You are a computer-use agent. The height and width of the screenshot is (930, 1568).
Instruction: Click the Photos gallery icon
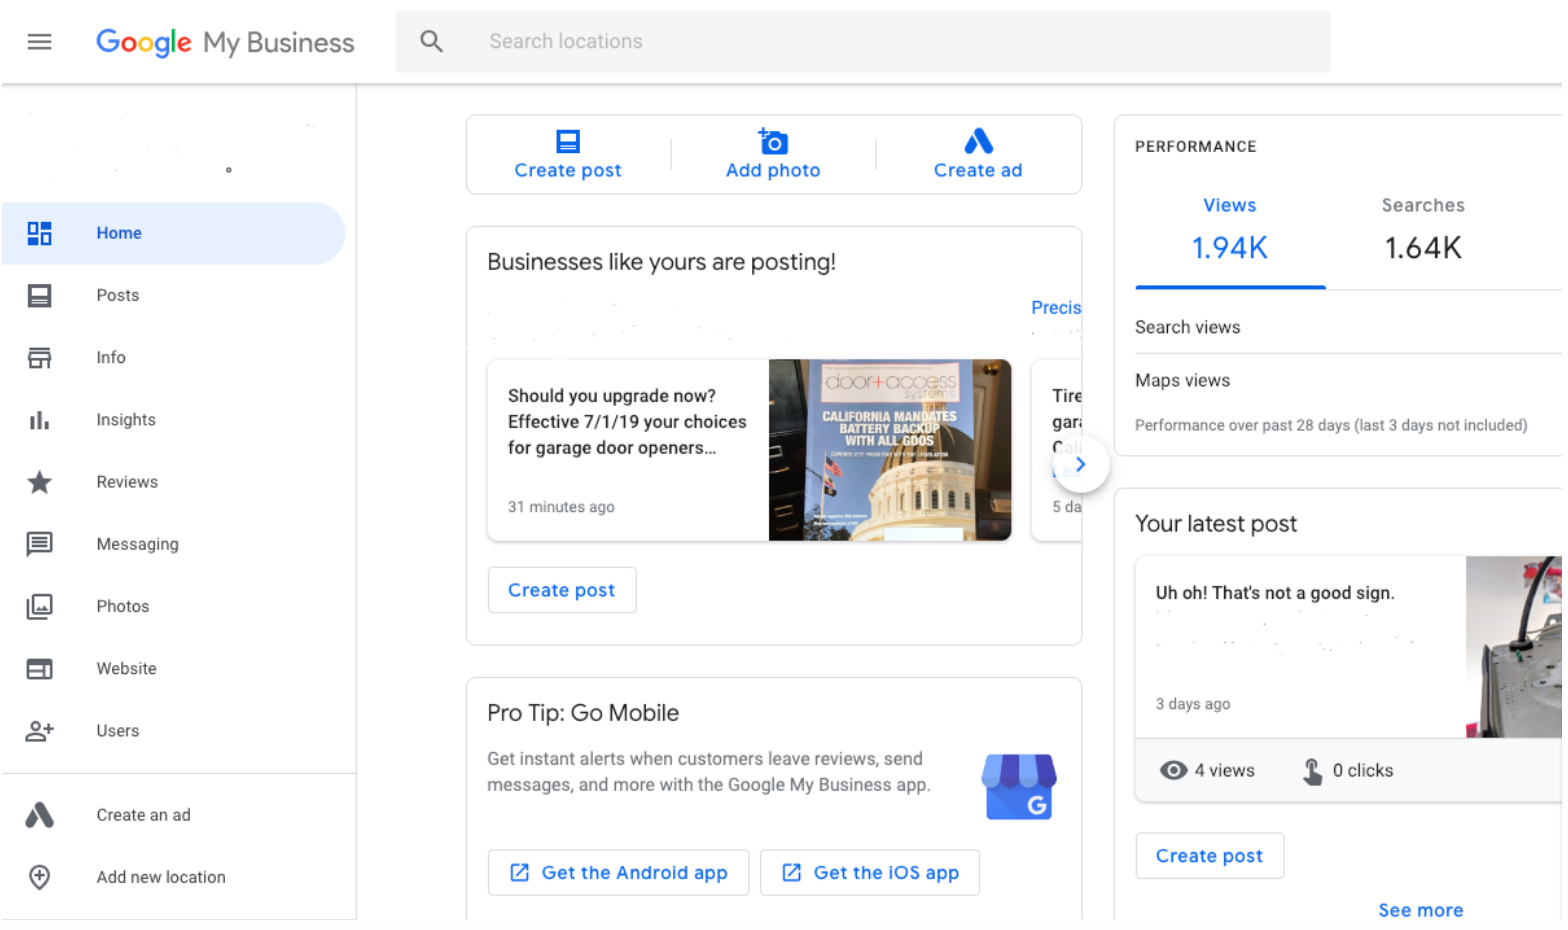[39, 606]
